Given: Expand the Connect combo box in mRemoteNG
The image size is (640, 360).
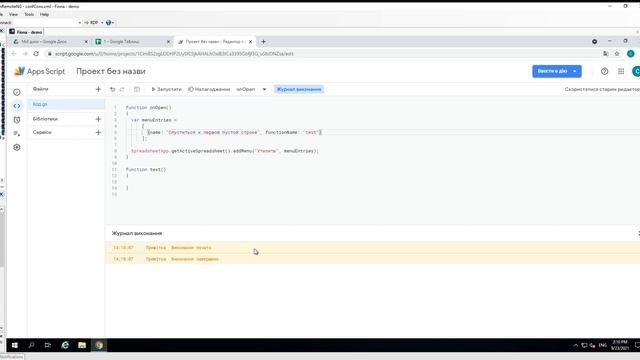Looking at the screenshot, I should pos(80,22).
